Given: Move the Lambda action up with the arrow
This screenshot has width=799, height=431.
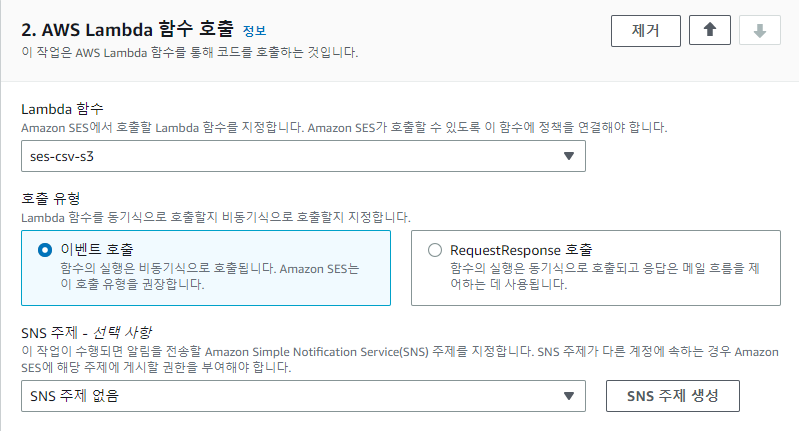Looking at the screenshot, I should (710, 30).
